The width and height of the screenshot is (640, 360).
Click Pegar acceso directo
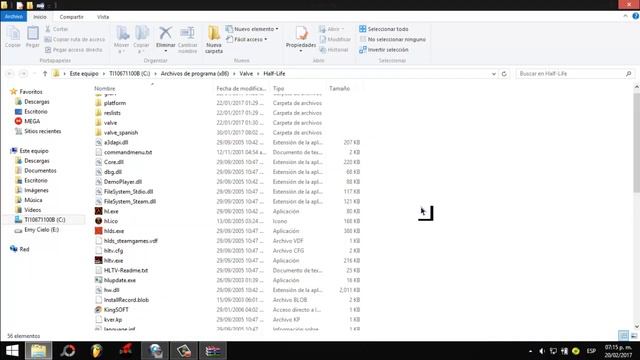(73, 50)
